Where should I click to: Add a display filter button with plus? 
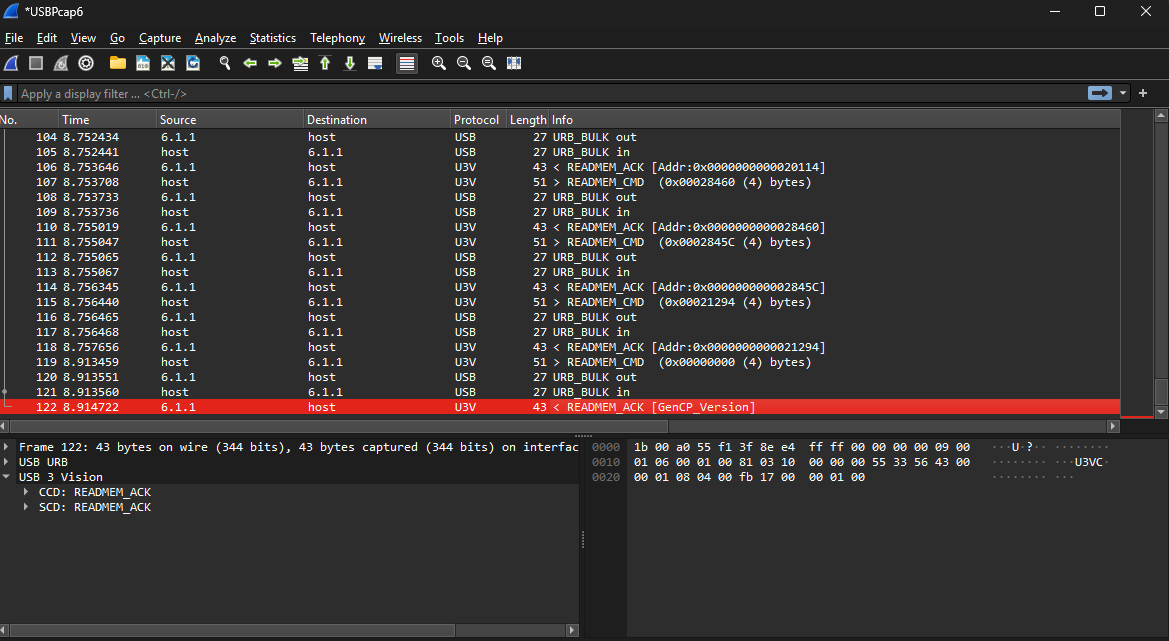1143,93
